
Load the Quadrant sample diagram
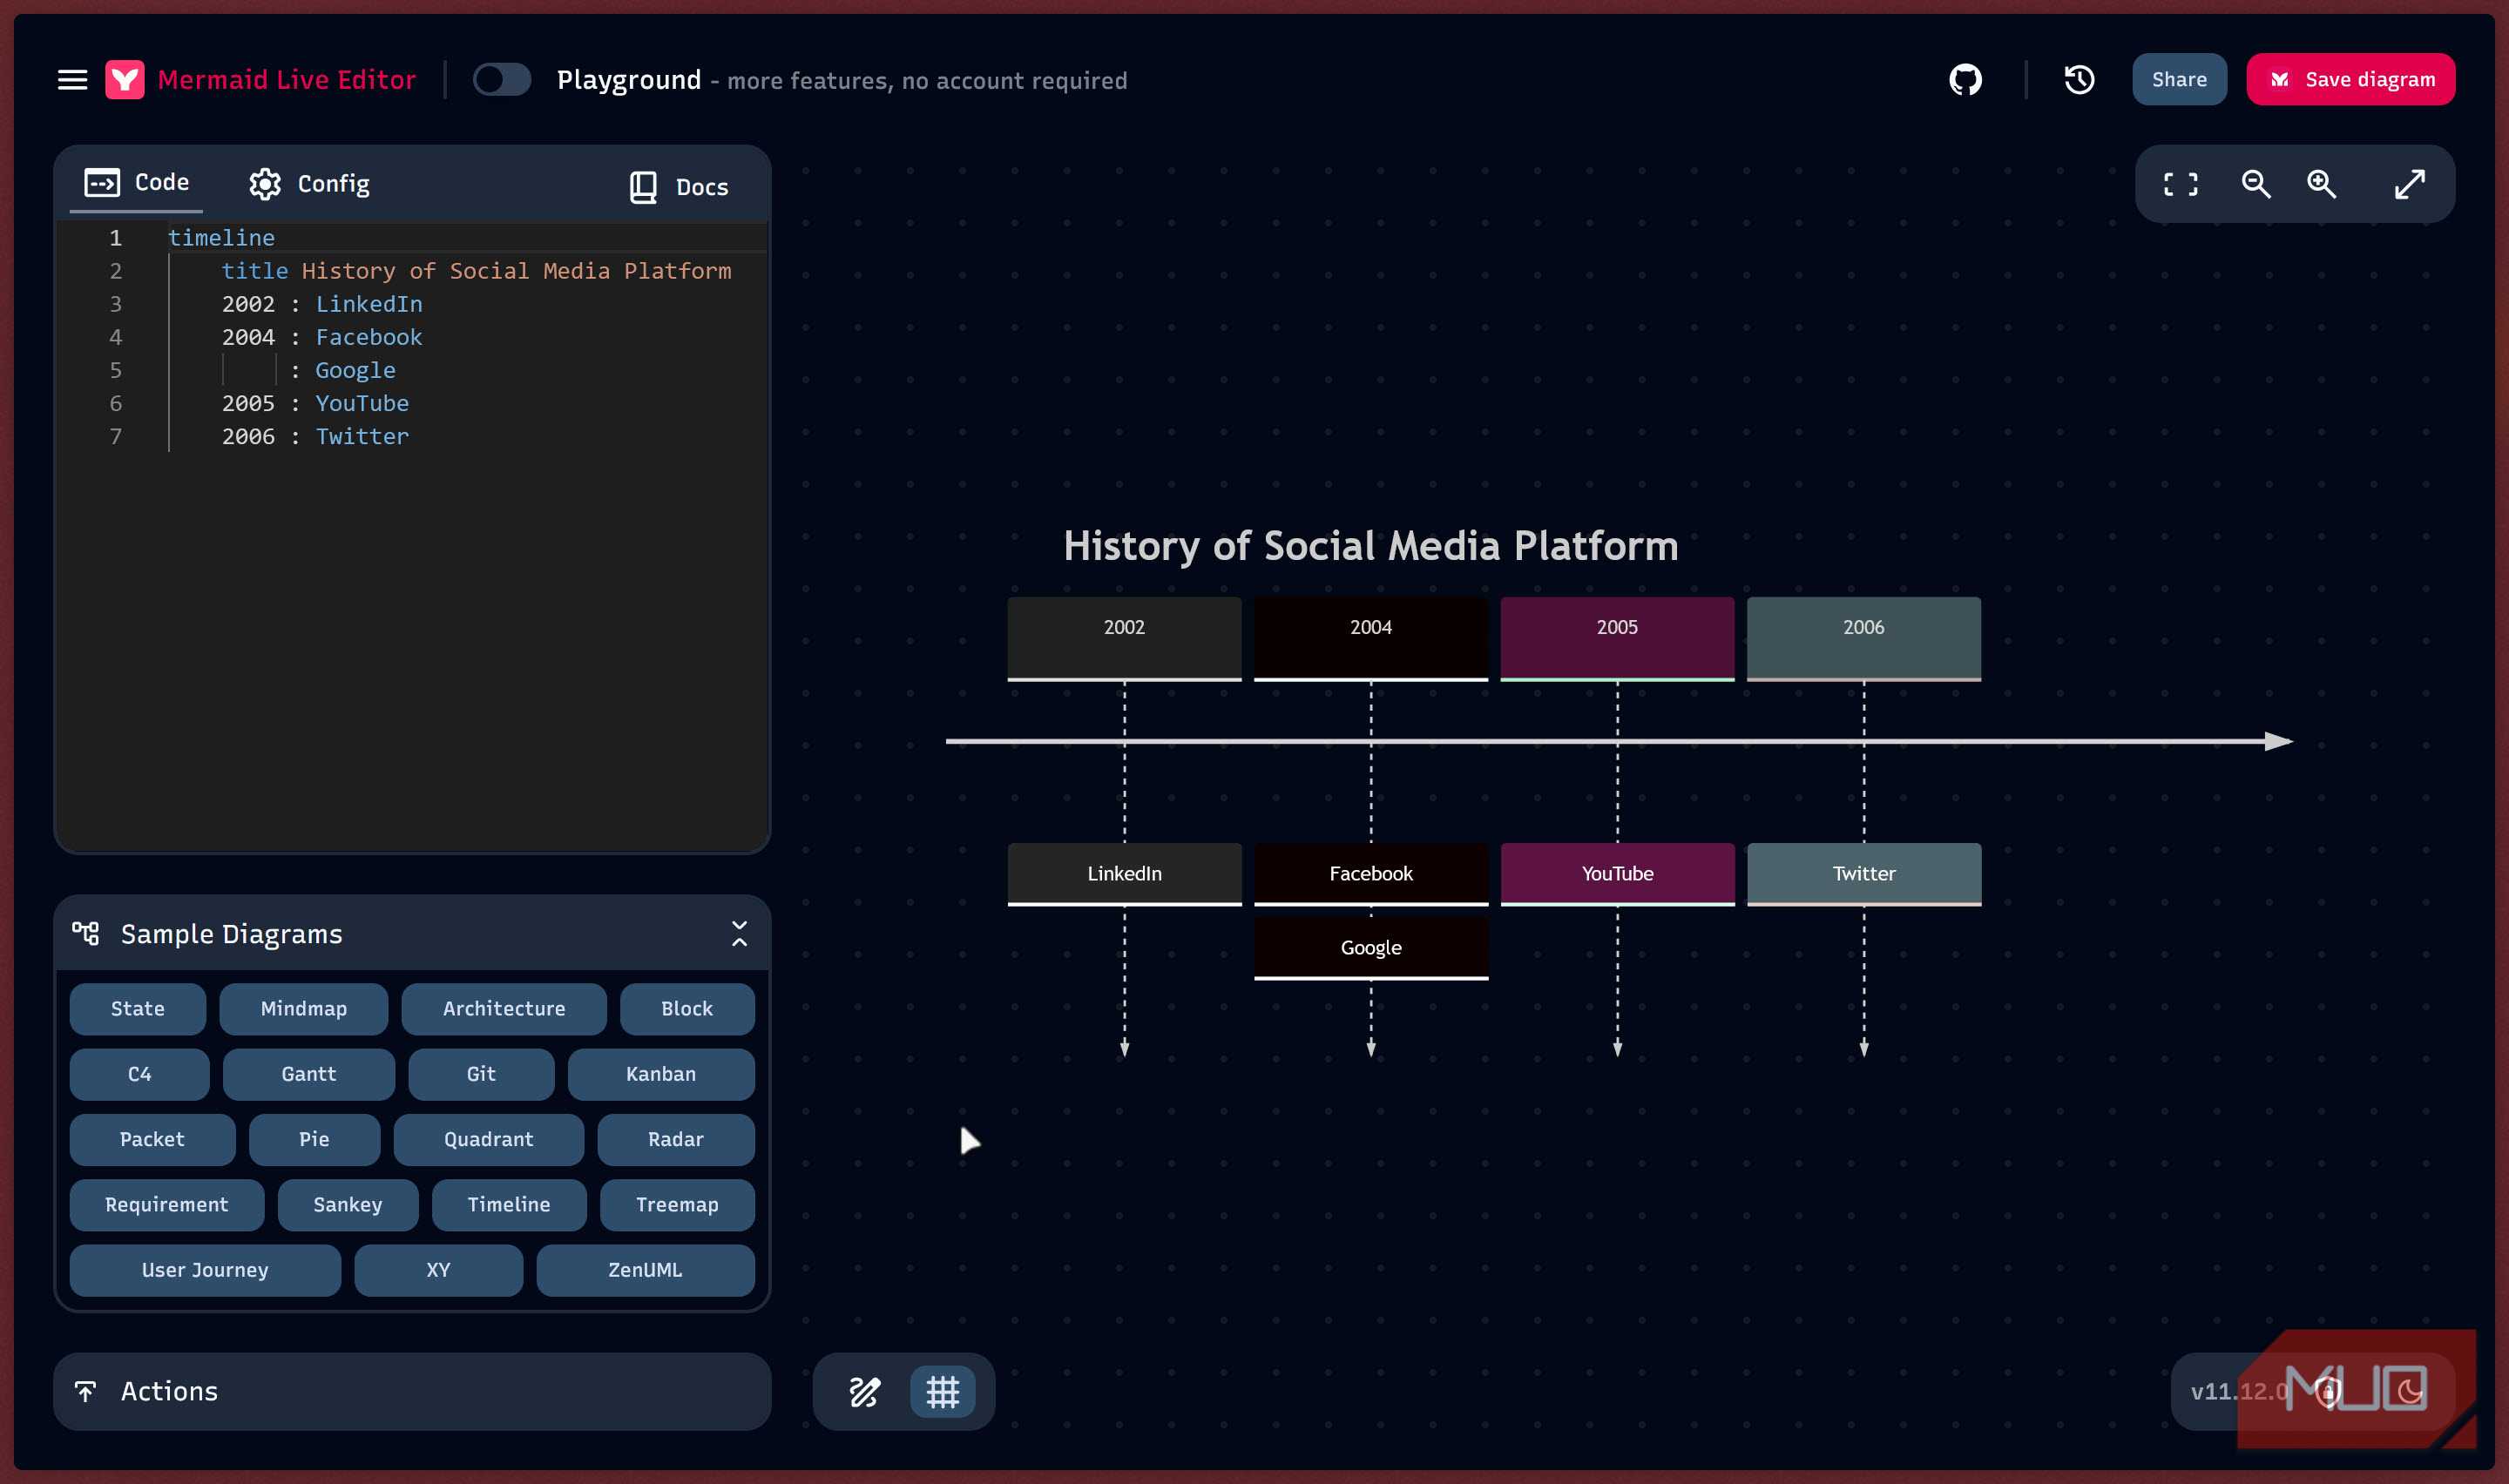[489, 1140]
